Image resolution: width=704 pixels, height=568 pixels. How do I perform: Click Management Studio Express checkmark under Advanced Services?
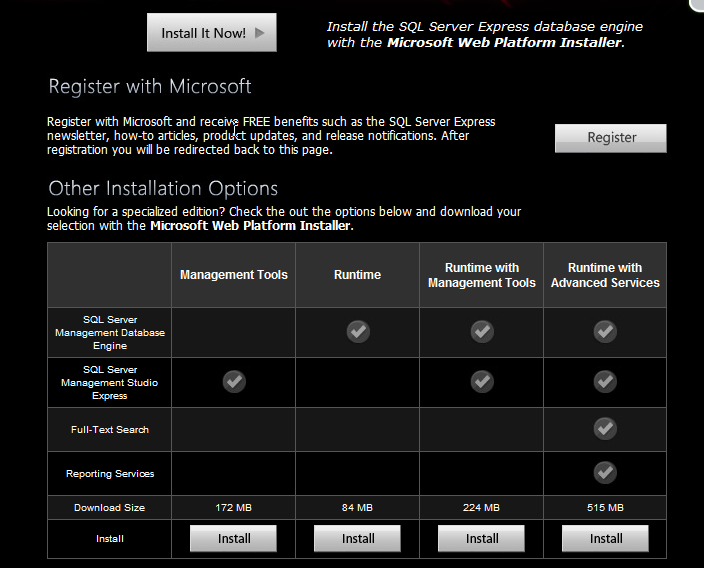coord(605,382)
